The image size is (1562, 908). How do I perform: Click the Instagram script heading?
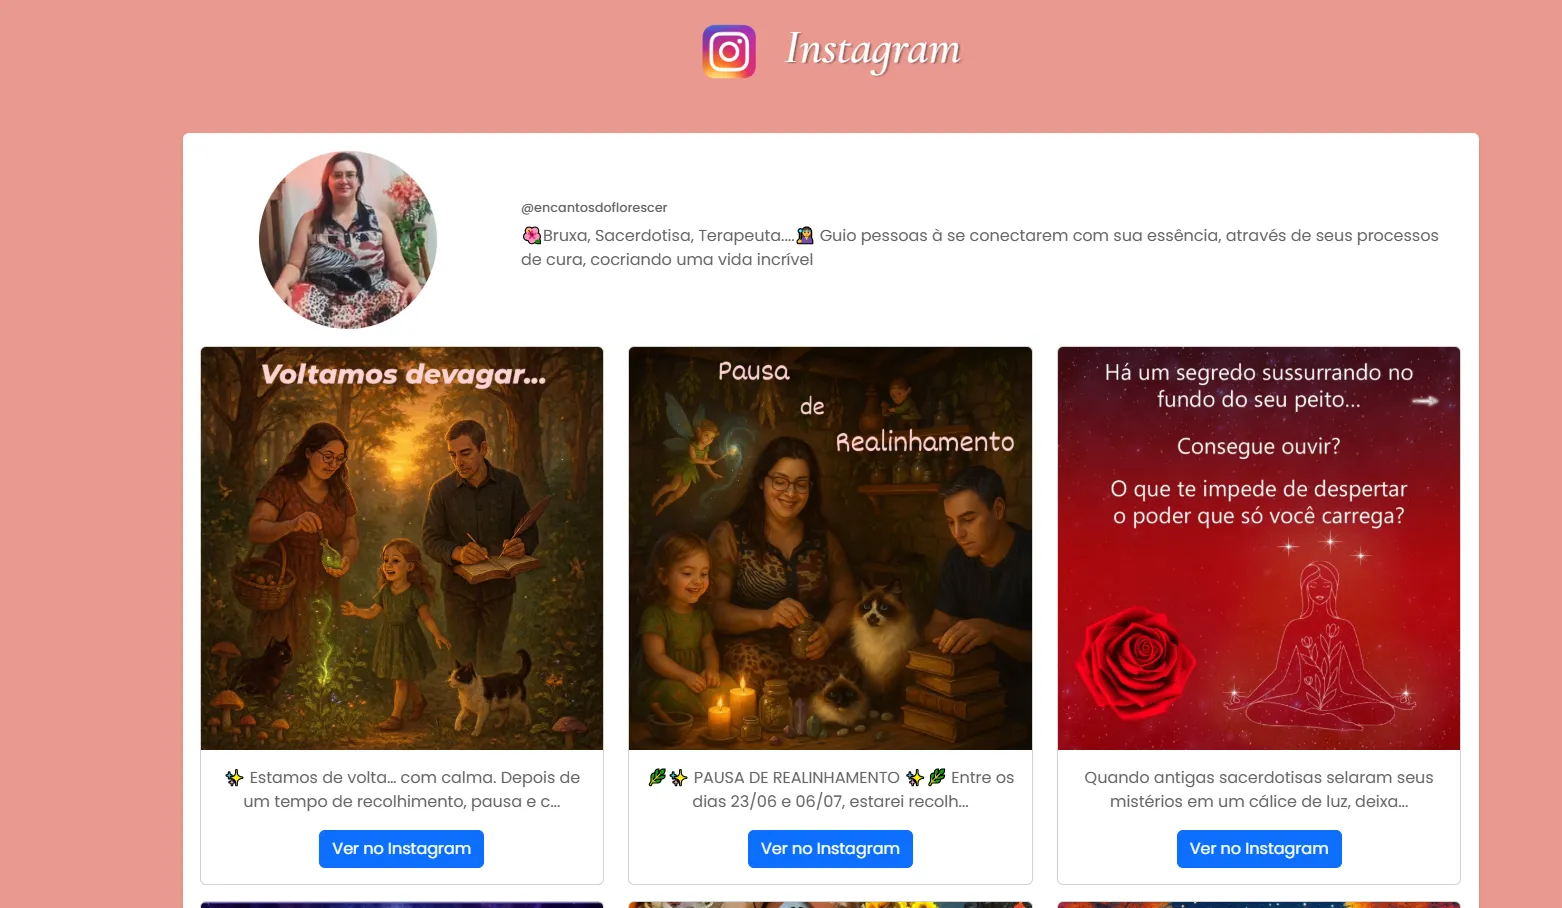click(873, 50)
